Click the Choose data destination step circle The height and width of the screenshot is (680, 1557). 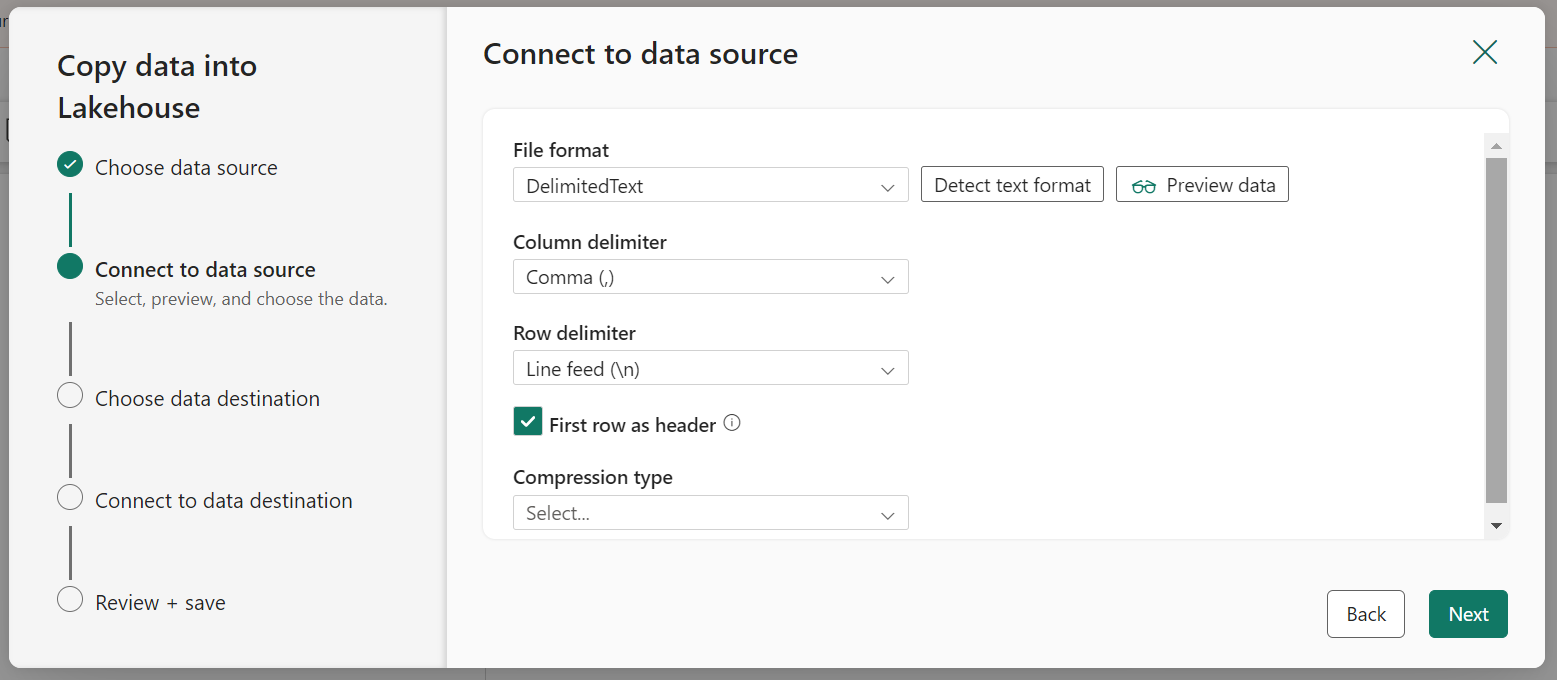70,395
